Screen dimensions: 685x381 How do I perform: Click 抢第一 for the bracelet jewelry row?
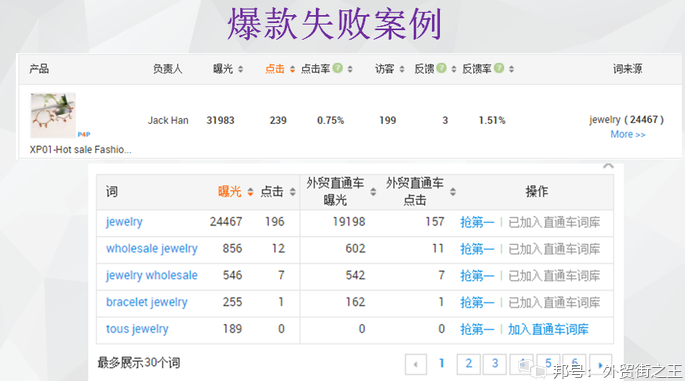pyautogui.click(x=477, y=302)
